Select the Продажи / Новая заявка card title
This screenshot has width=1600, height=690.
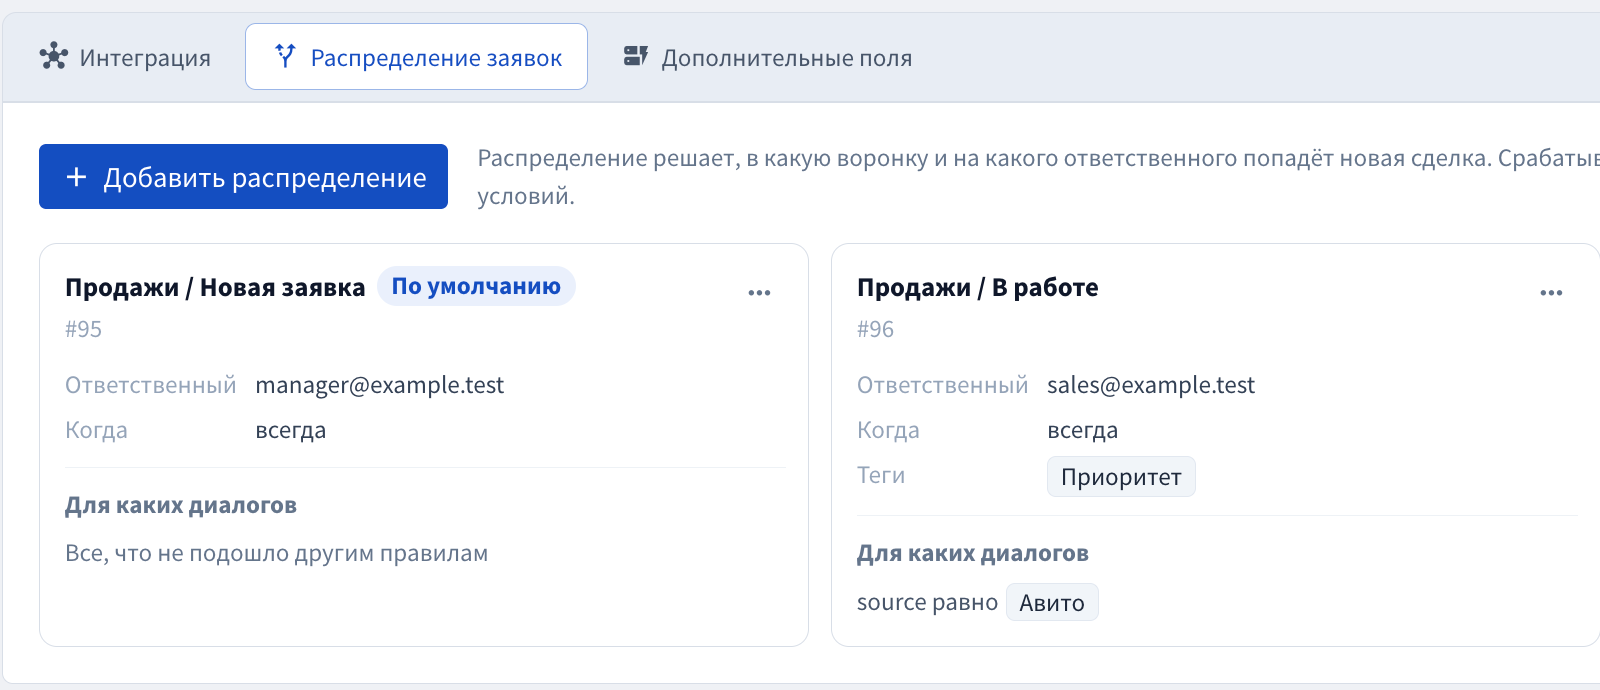point(215,288)
